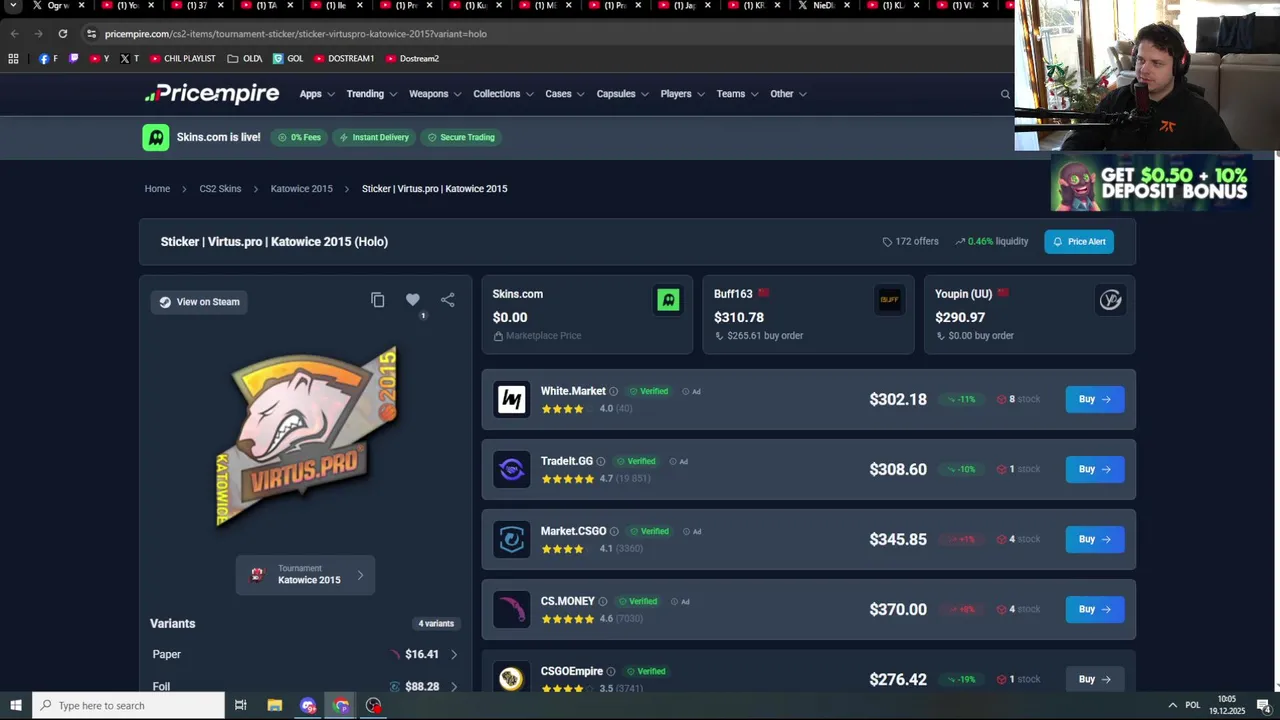Reload the page with the browser refresh icon
This screenshot has height=720, width=1280.
(62, 33)
